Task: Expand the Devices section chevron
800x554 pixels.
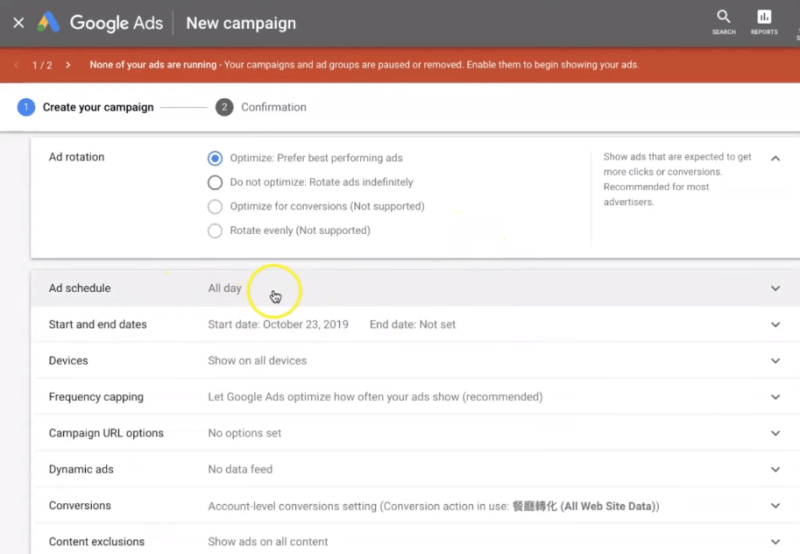Action: [775, 361]
